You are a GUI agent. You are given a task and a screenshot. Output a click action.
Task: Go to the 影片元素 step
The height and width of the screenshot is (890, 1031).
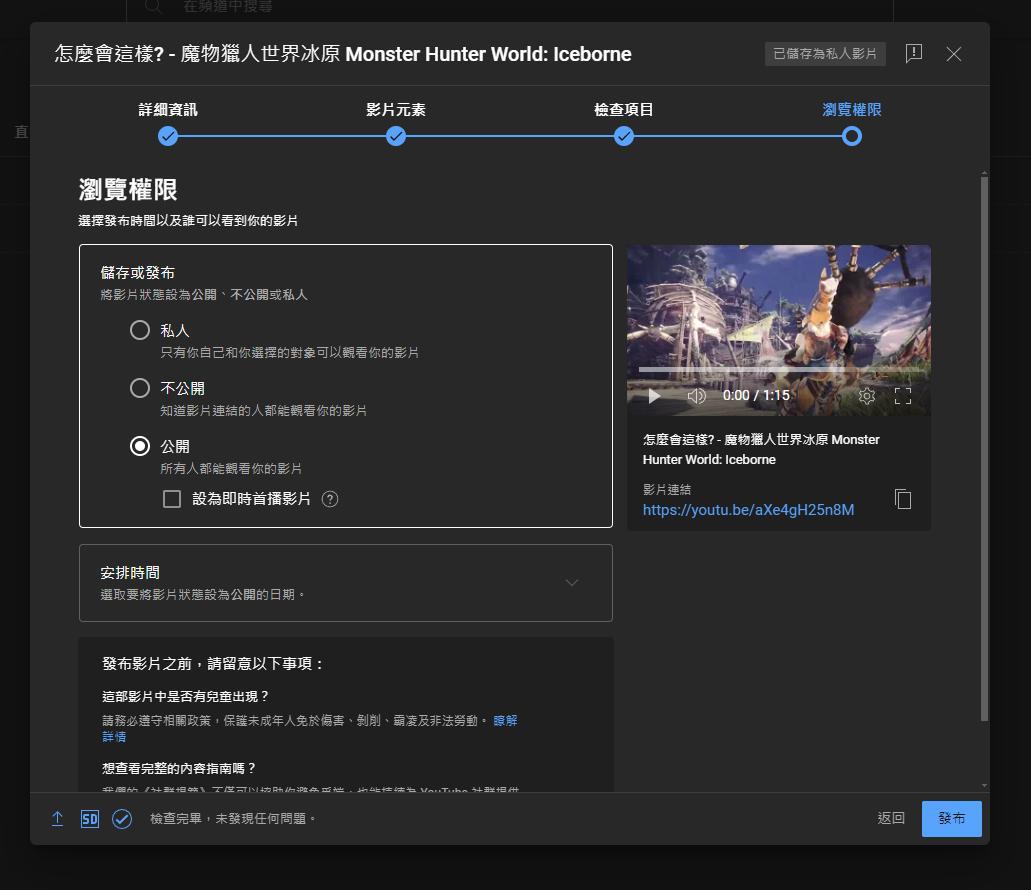click(396, 136)
